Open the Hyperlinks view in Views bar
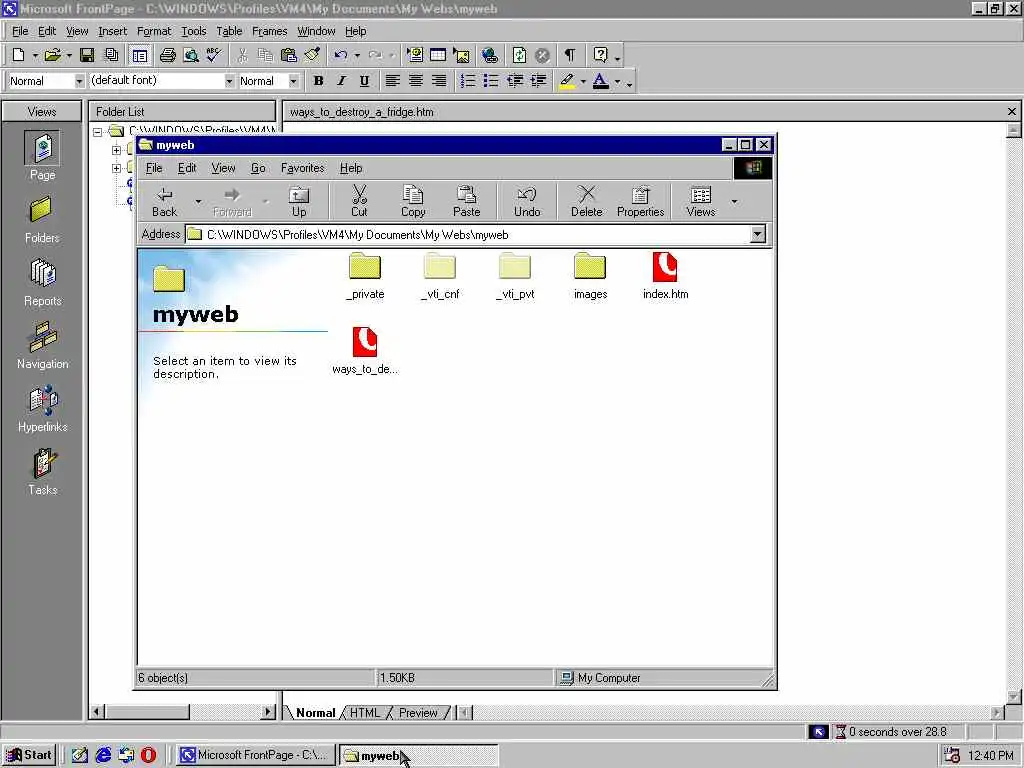Screen dimensions: 1024x768 click(x=42, y=409)
